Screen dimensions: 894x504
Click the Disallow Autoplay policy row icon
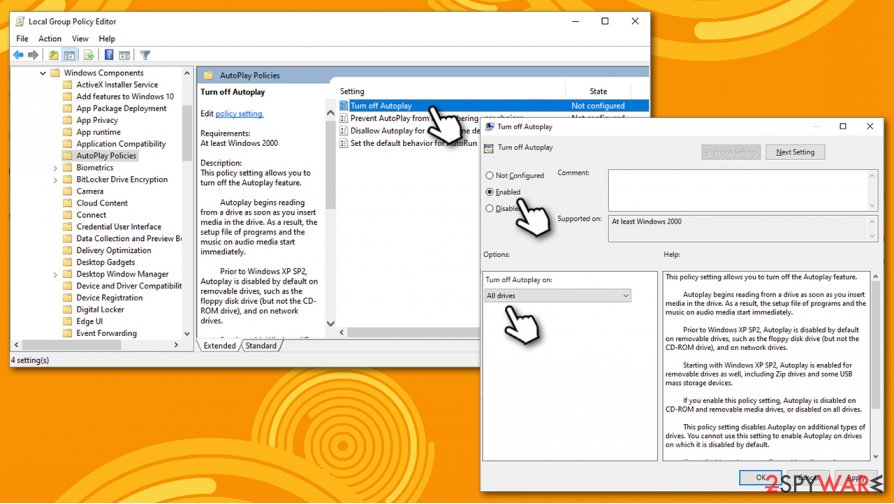coord(343,131)
